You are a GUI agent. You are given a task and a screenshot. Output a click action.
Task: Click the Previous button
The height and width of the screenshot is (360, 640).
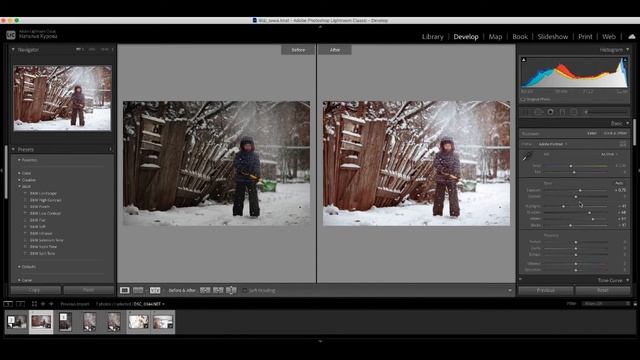click(x=546, y=290)
